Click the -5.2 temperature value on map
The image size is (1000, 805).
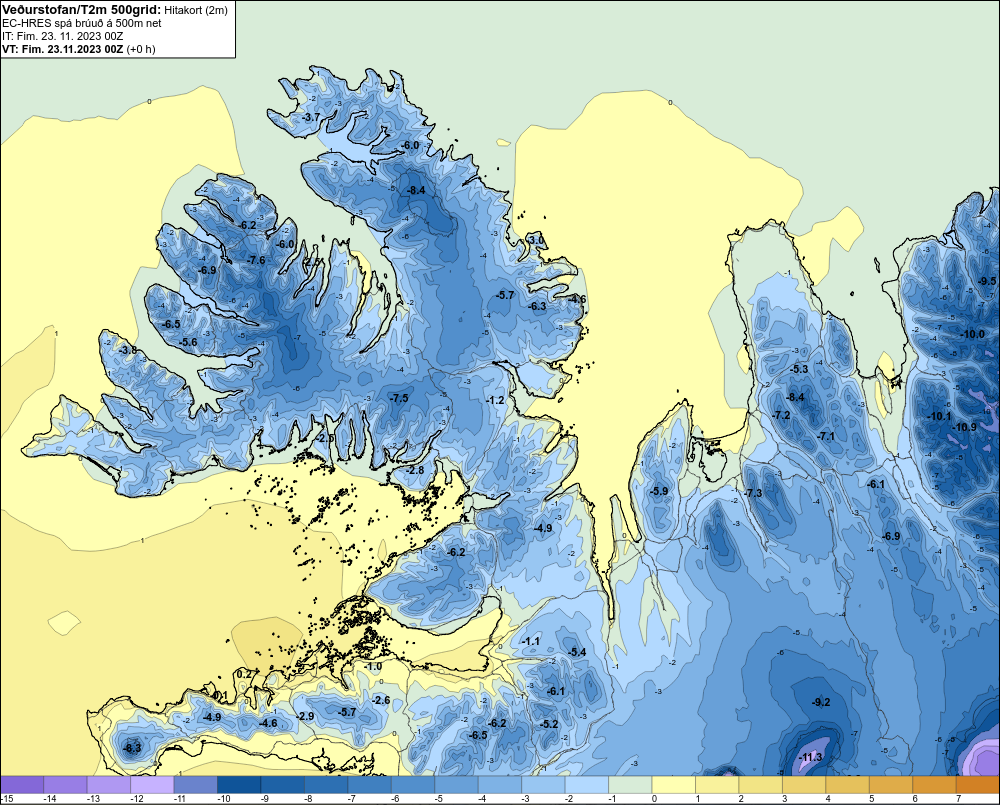(x=548, y=725)
